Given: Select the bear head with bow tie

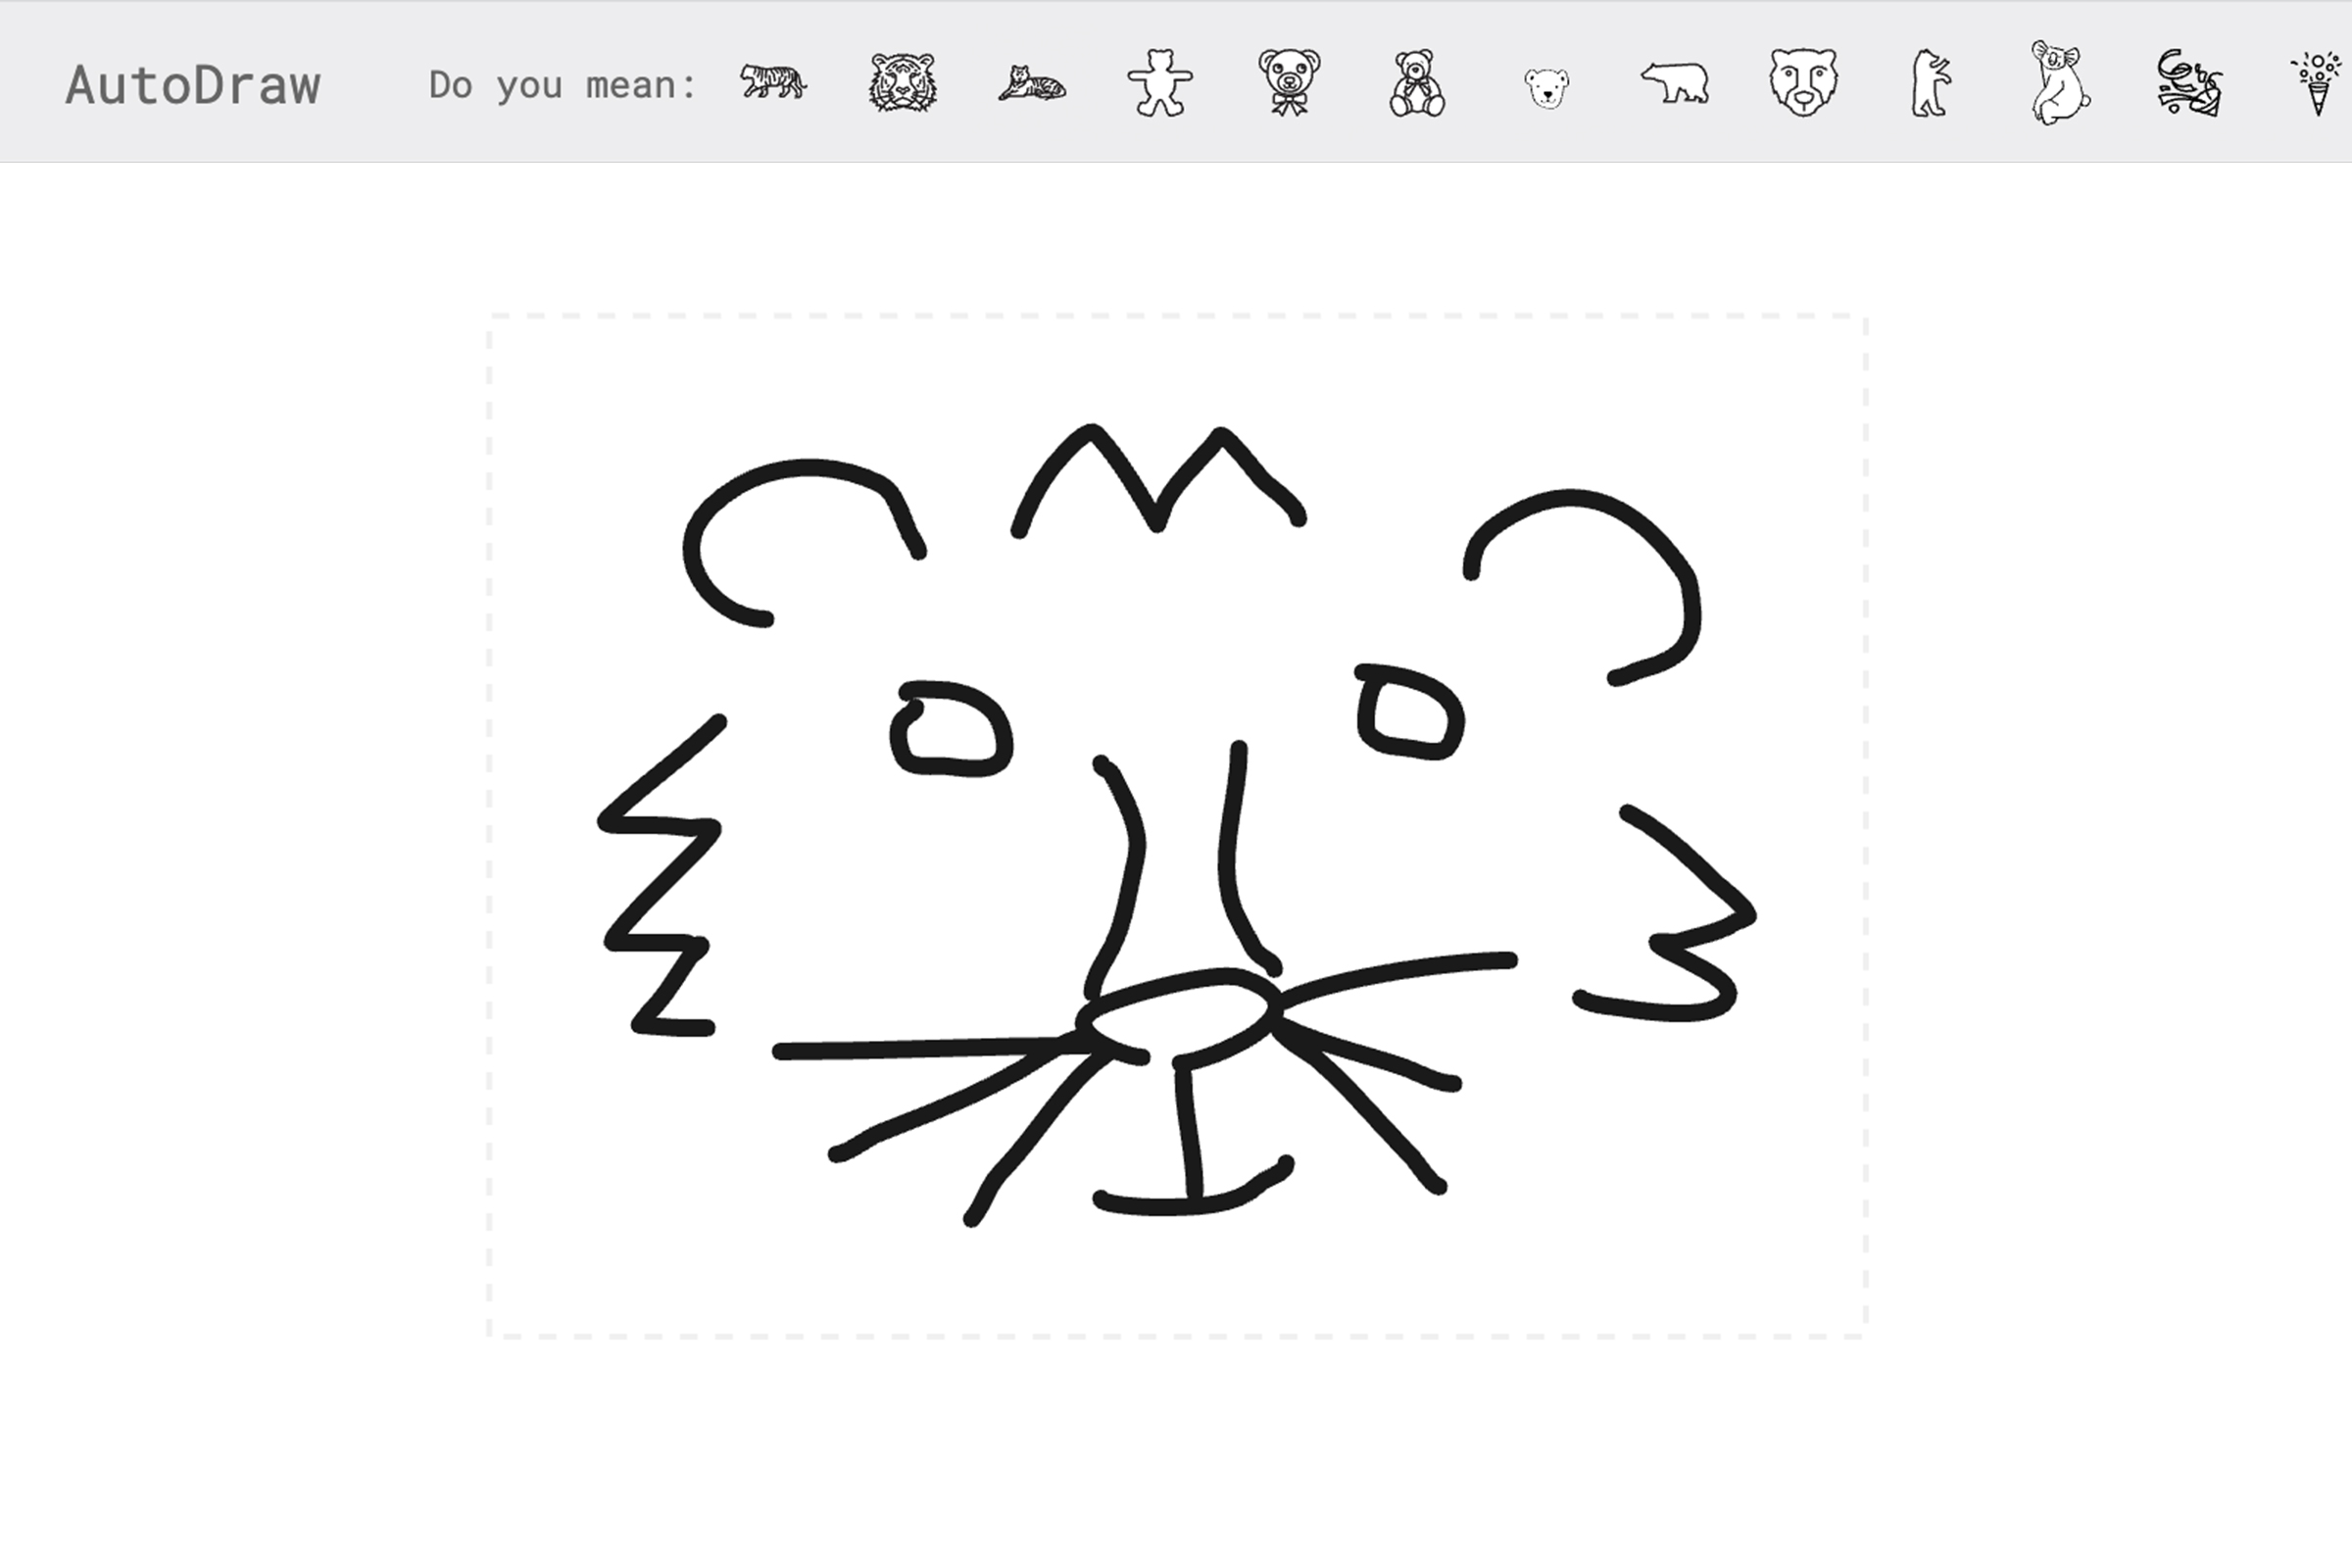Looking at the screenshot, I should (1289, 82).
